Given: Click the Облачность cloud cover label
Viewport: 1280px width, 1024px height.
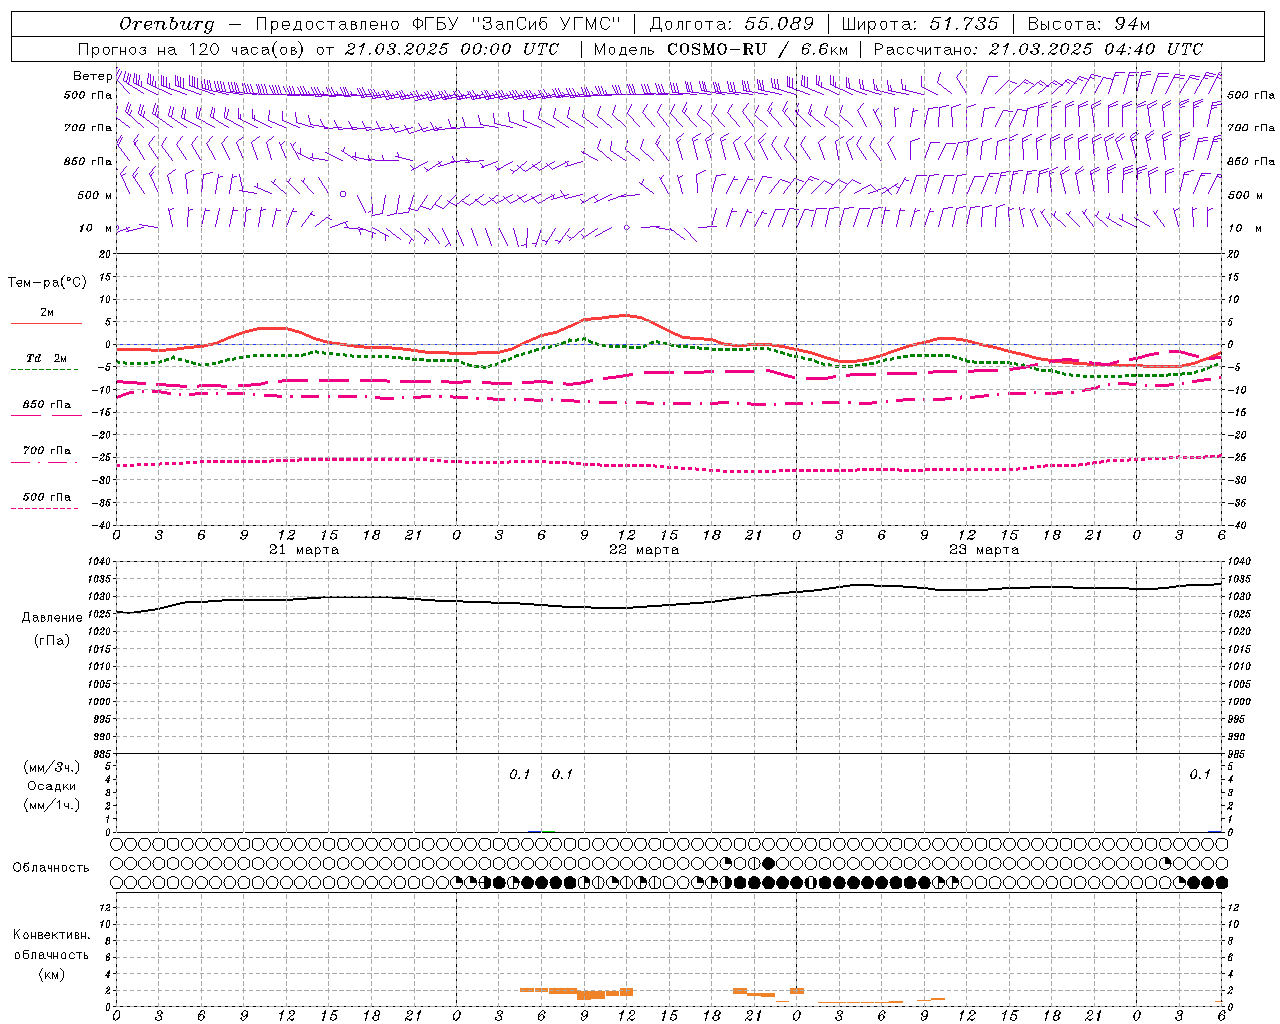Looking at the screenshot, I should click(x=51, y=868).
